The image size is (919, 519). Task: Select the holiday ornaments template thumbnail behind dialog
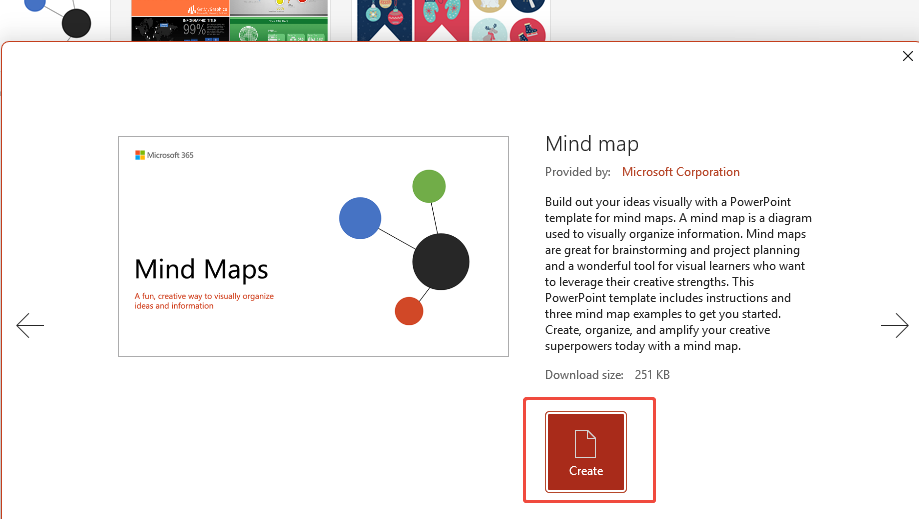451,21
